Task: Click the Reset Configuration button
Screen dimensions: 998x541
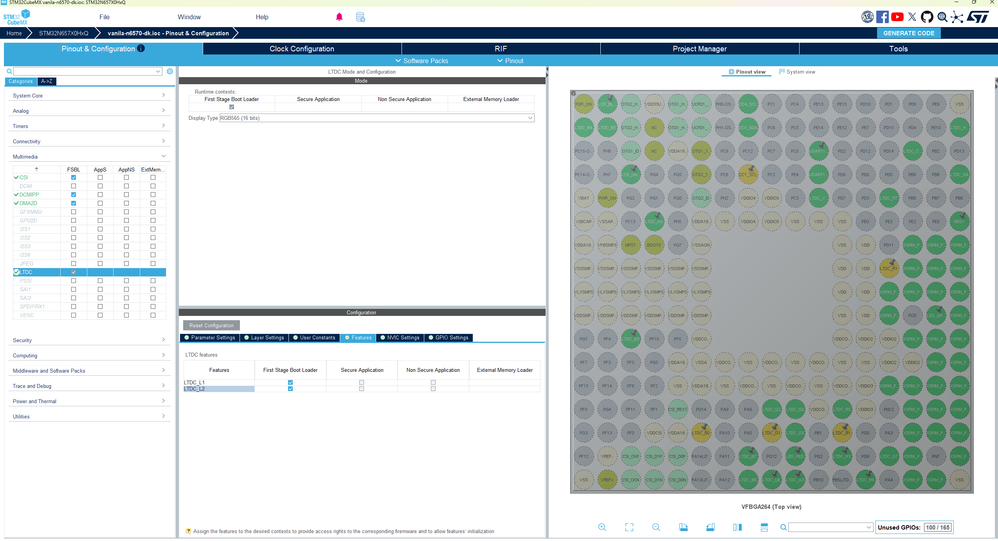Action: pyautogui.click(x=211, y=325)
